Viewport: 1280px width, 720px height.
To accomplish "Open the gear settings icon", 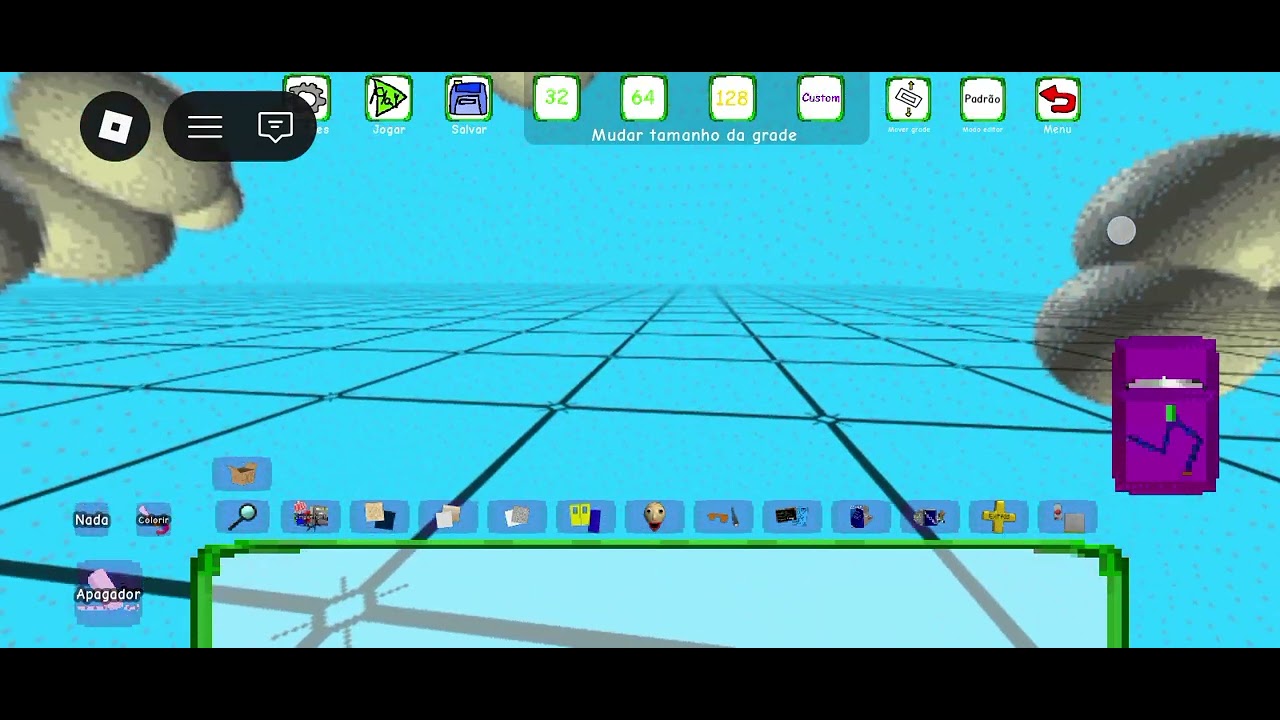I will pos(307,98).
